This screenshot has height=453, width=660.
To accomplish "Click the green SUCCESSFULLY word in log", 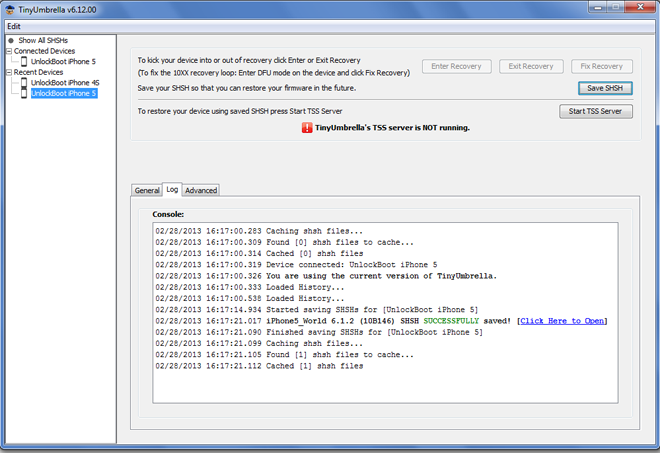I will pyautogui.click(x=451, y=321).
